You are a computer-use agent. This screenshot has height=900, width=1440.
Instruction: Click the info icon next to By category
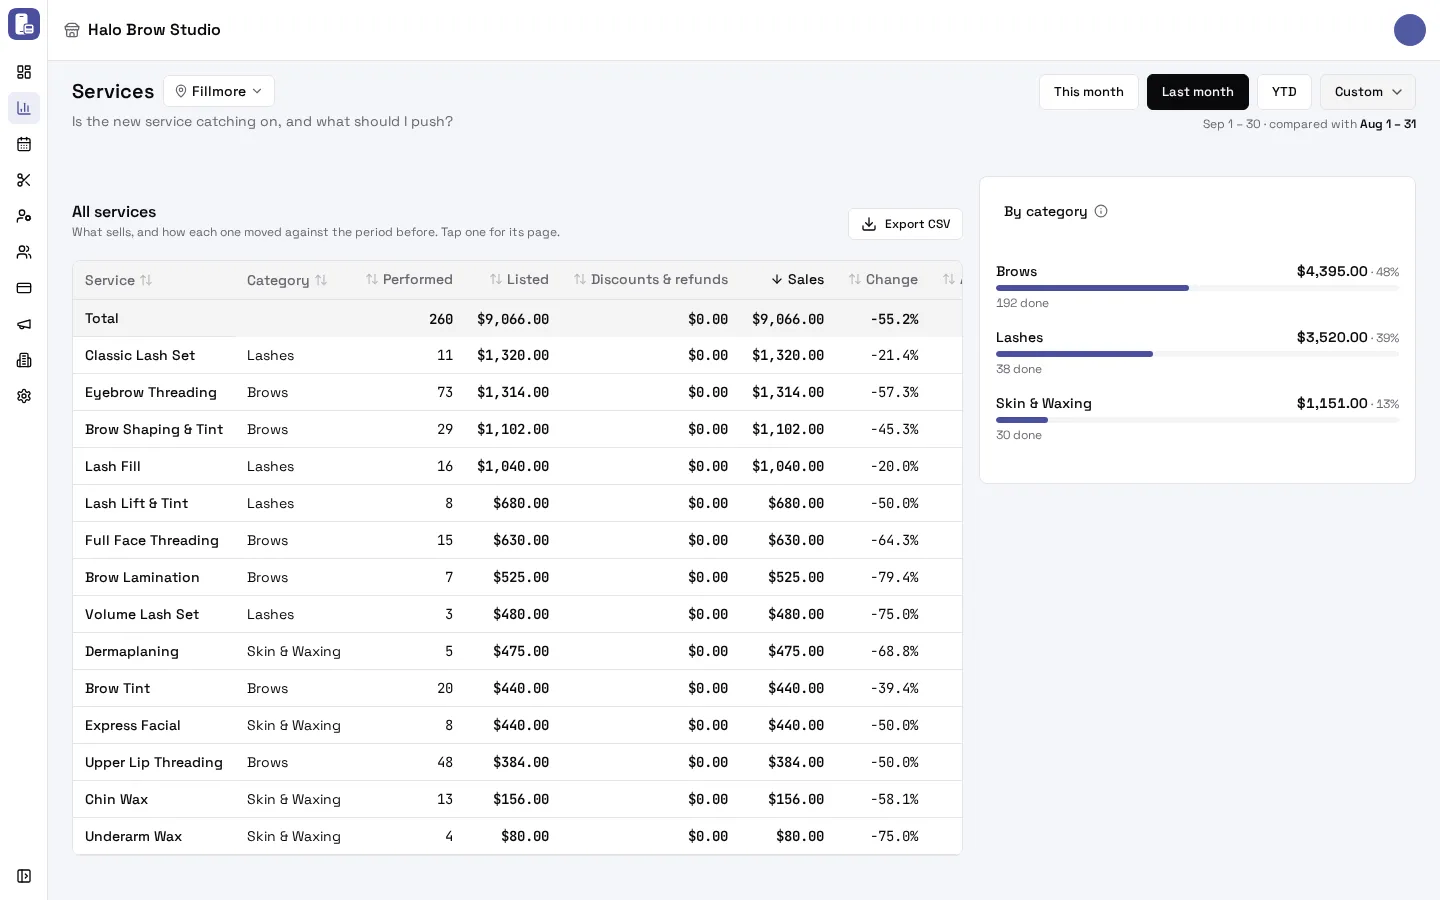point(1101,211)
